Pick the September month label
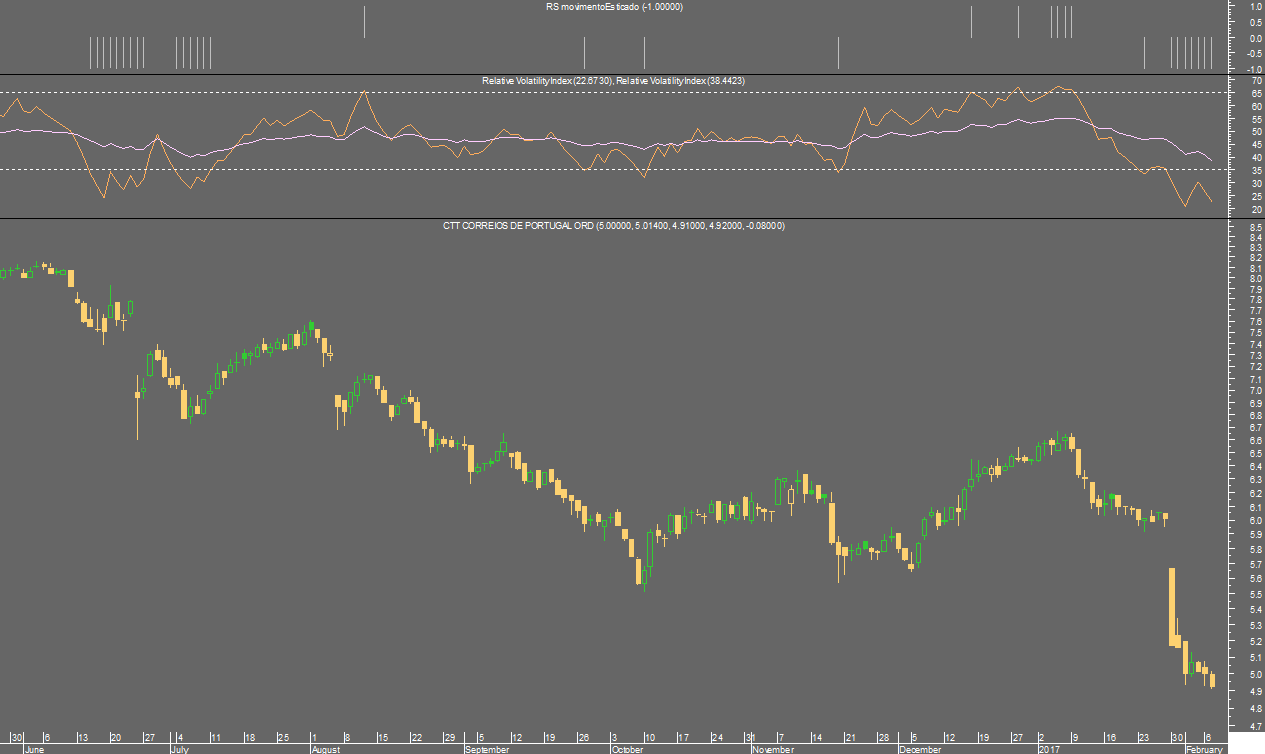Screen dimensions: 1265x754 (488, 748)
